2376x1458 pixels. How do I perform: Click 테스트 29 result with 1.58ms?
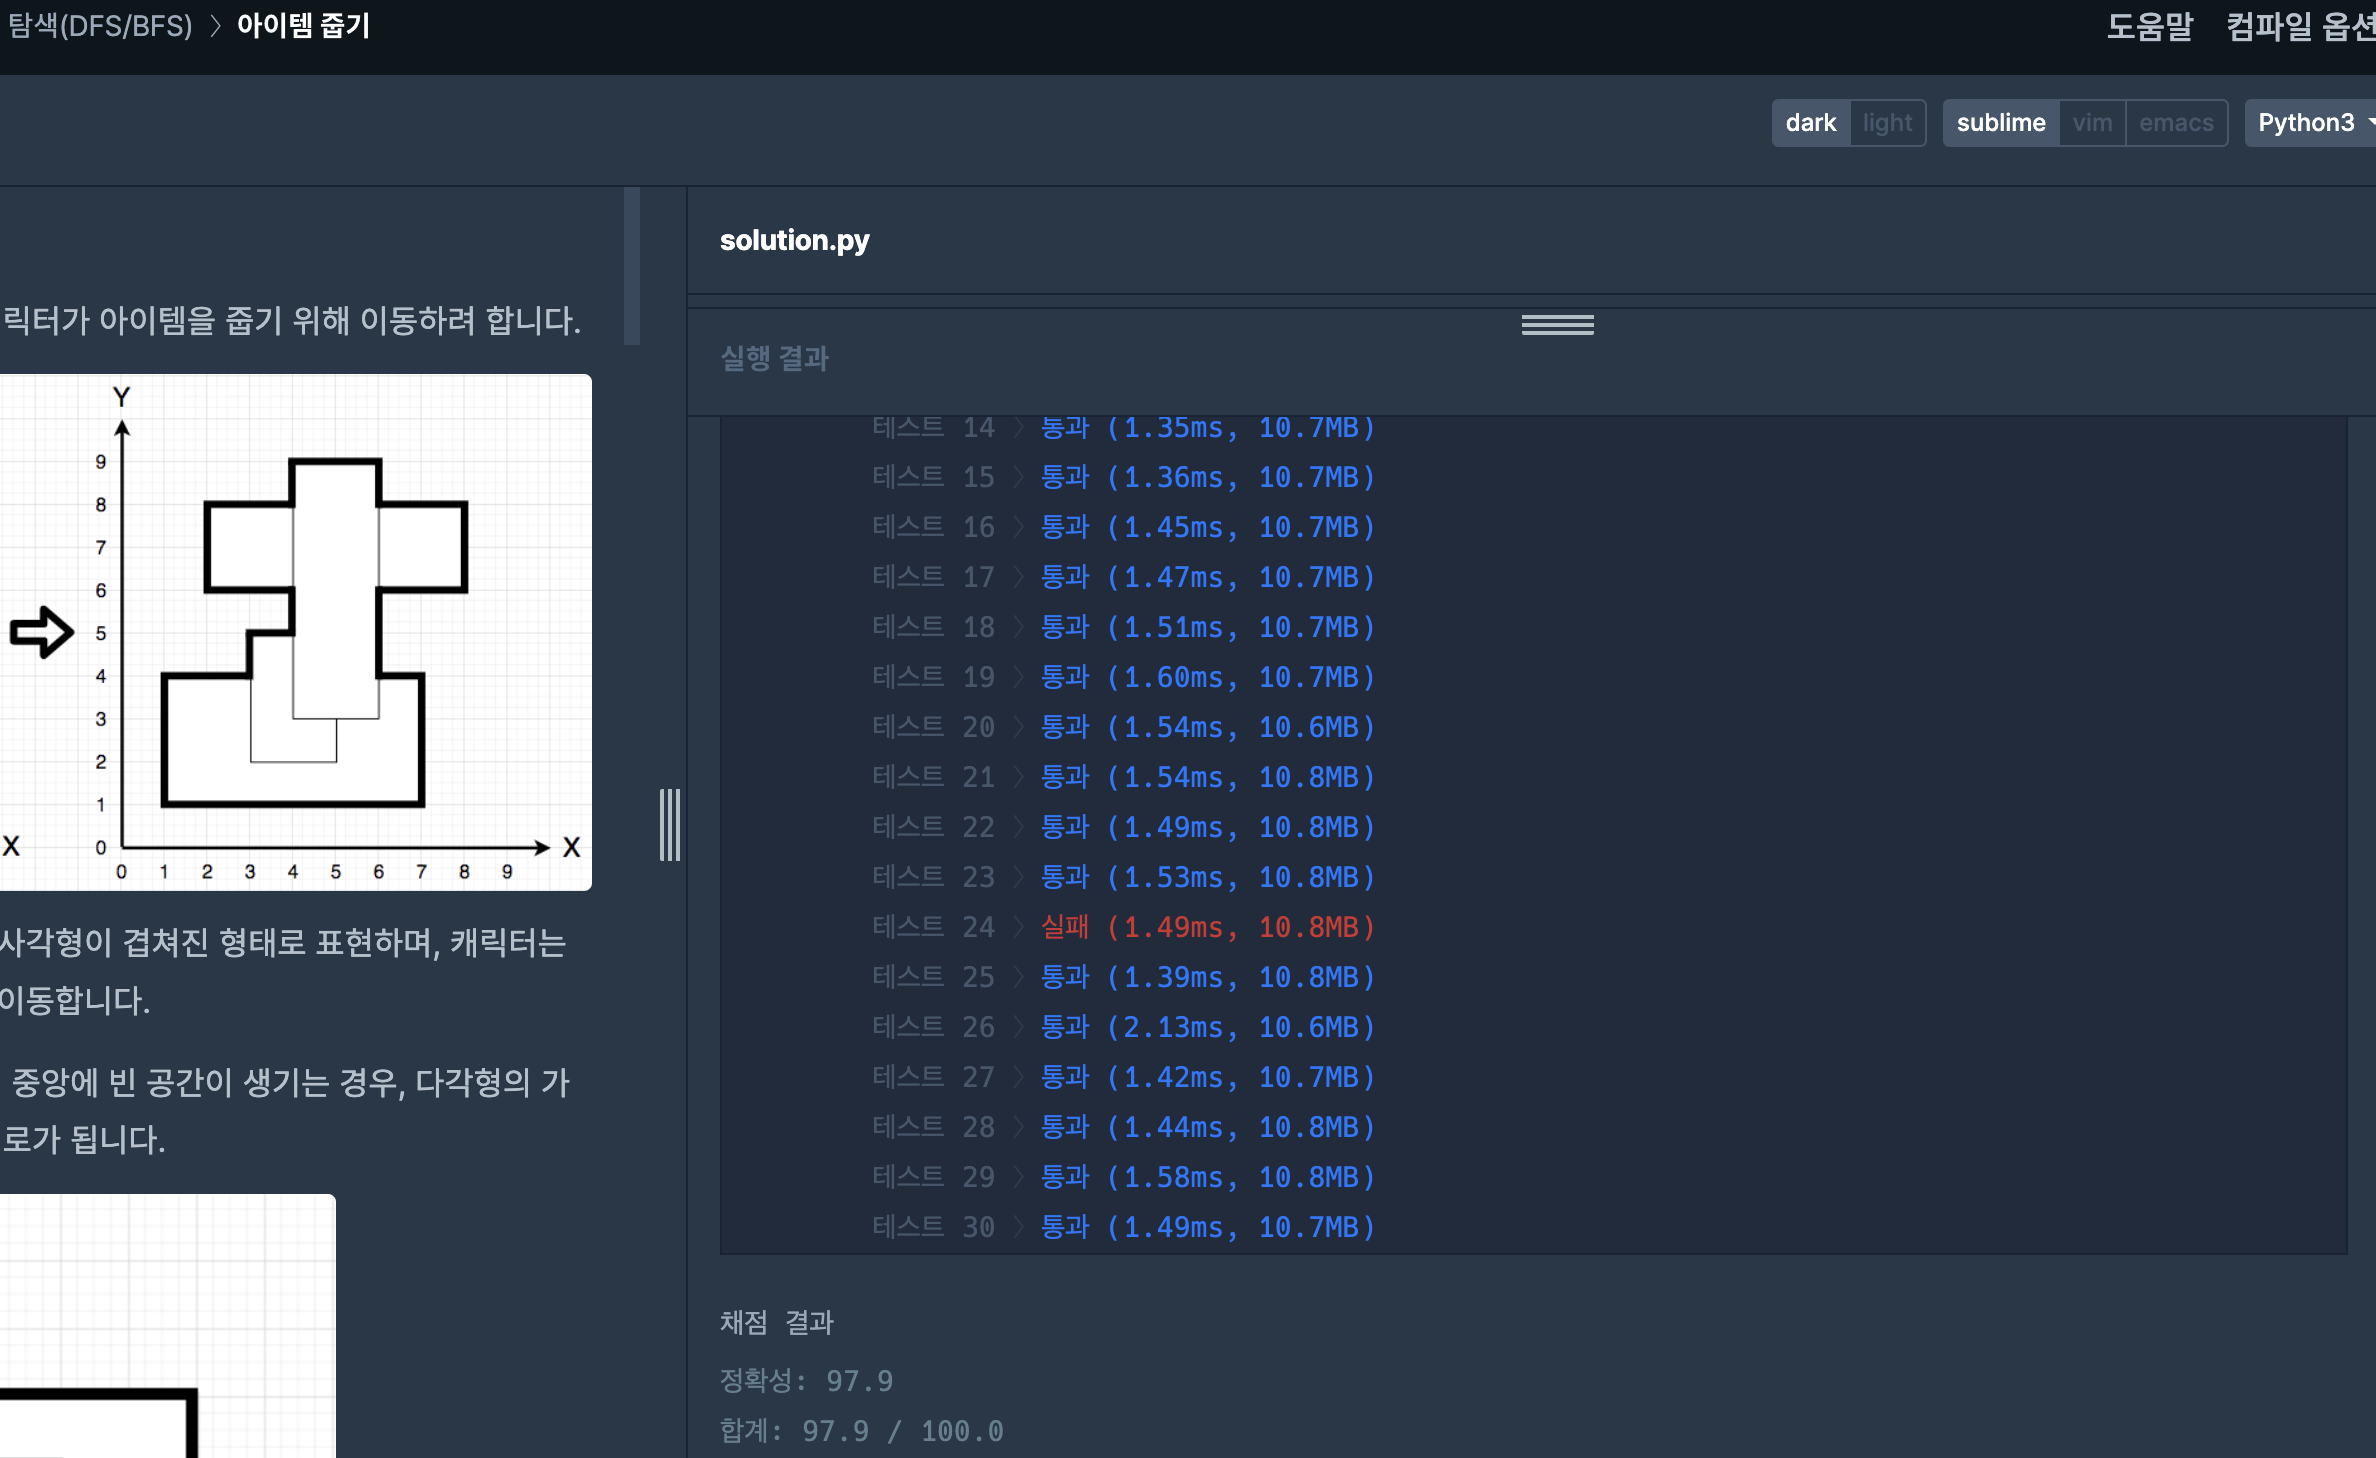coord(1124,1177)
